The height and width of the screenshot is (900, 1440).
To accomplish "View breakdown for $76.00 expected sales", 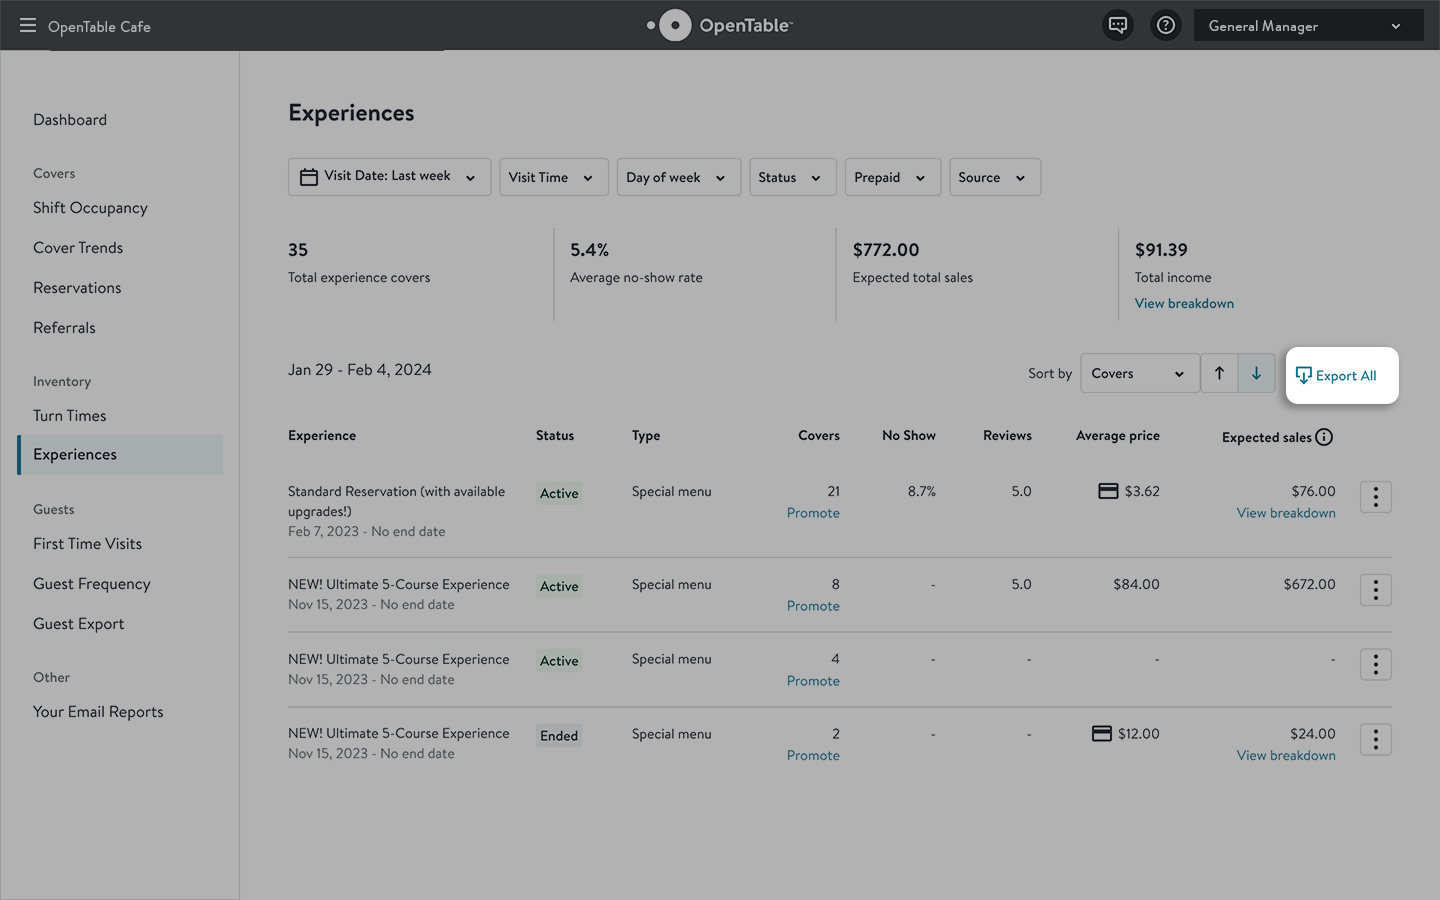I will click(x=1286, y=513).
